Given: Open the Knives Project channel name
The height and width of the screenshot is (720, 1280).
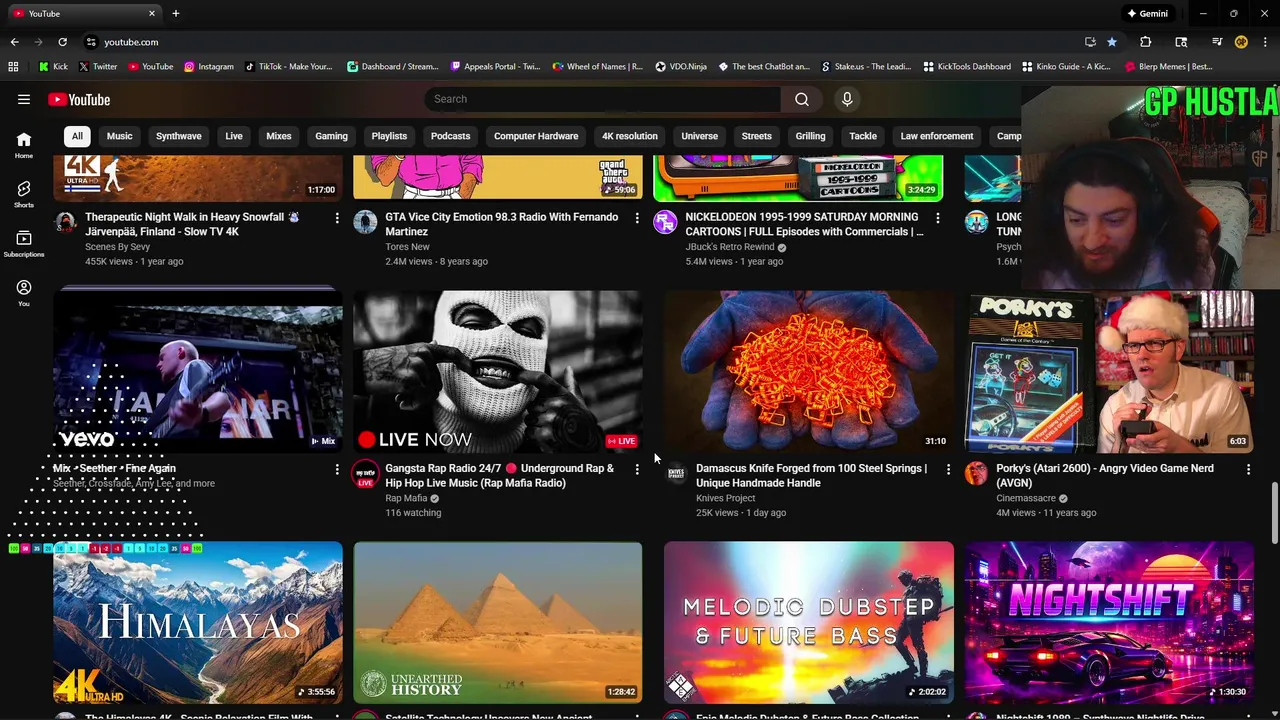Looking at the screenshot, I should point(725,498).
